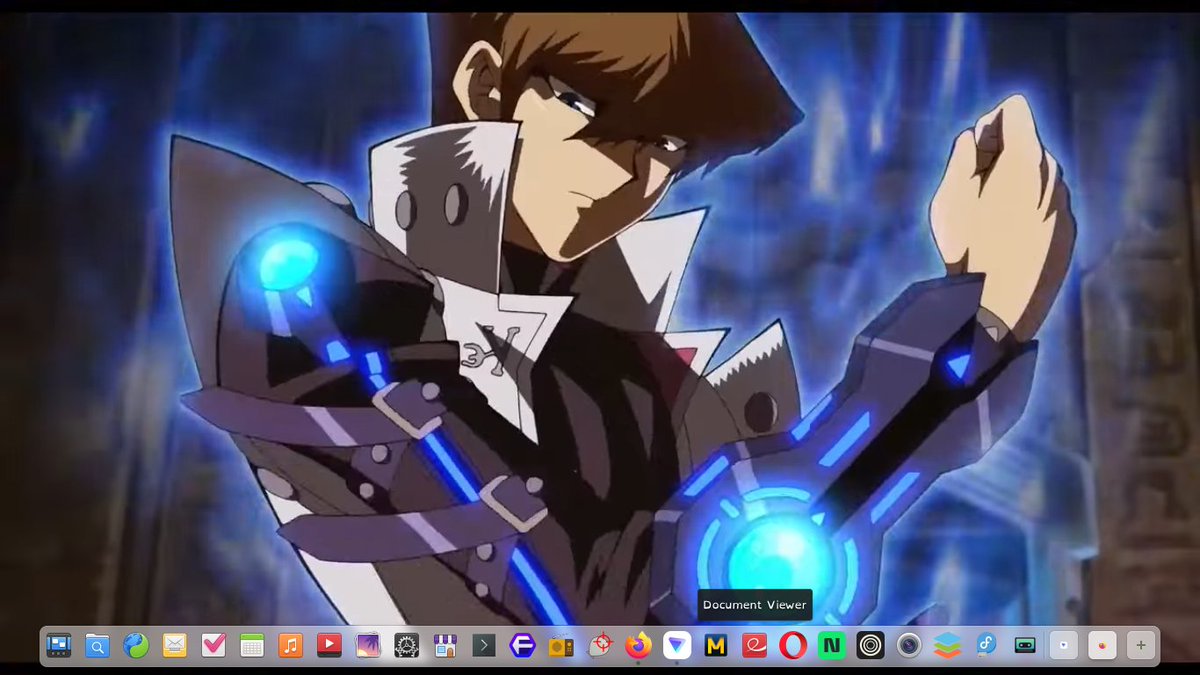Open System Settings gear icon
The image size is (1200, 675).
coord(406,646)
